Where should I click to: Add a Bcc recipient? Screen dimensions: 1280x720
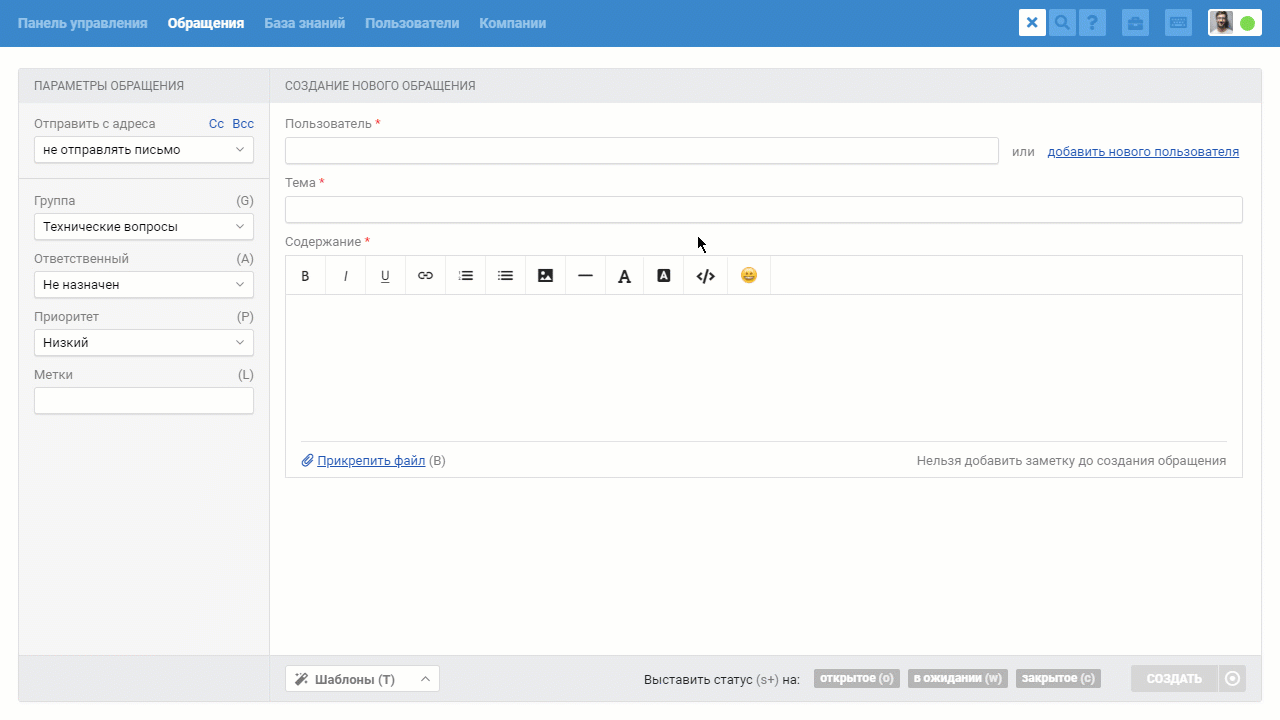click(x=243, y=124)
